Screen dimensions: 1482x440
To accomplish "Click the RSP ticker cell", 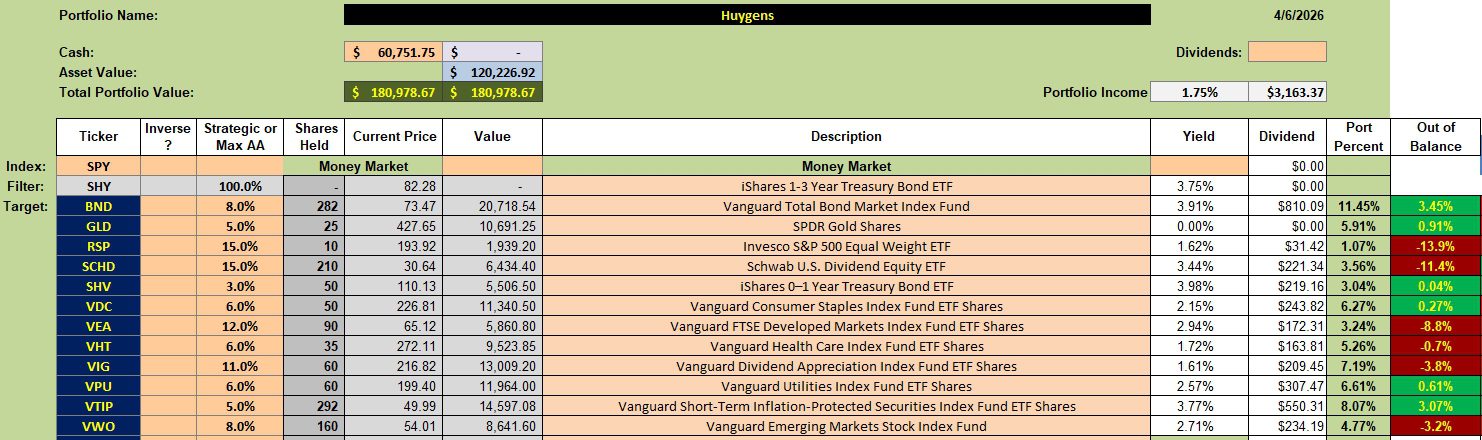I will coord(98,246).
